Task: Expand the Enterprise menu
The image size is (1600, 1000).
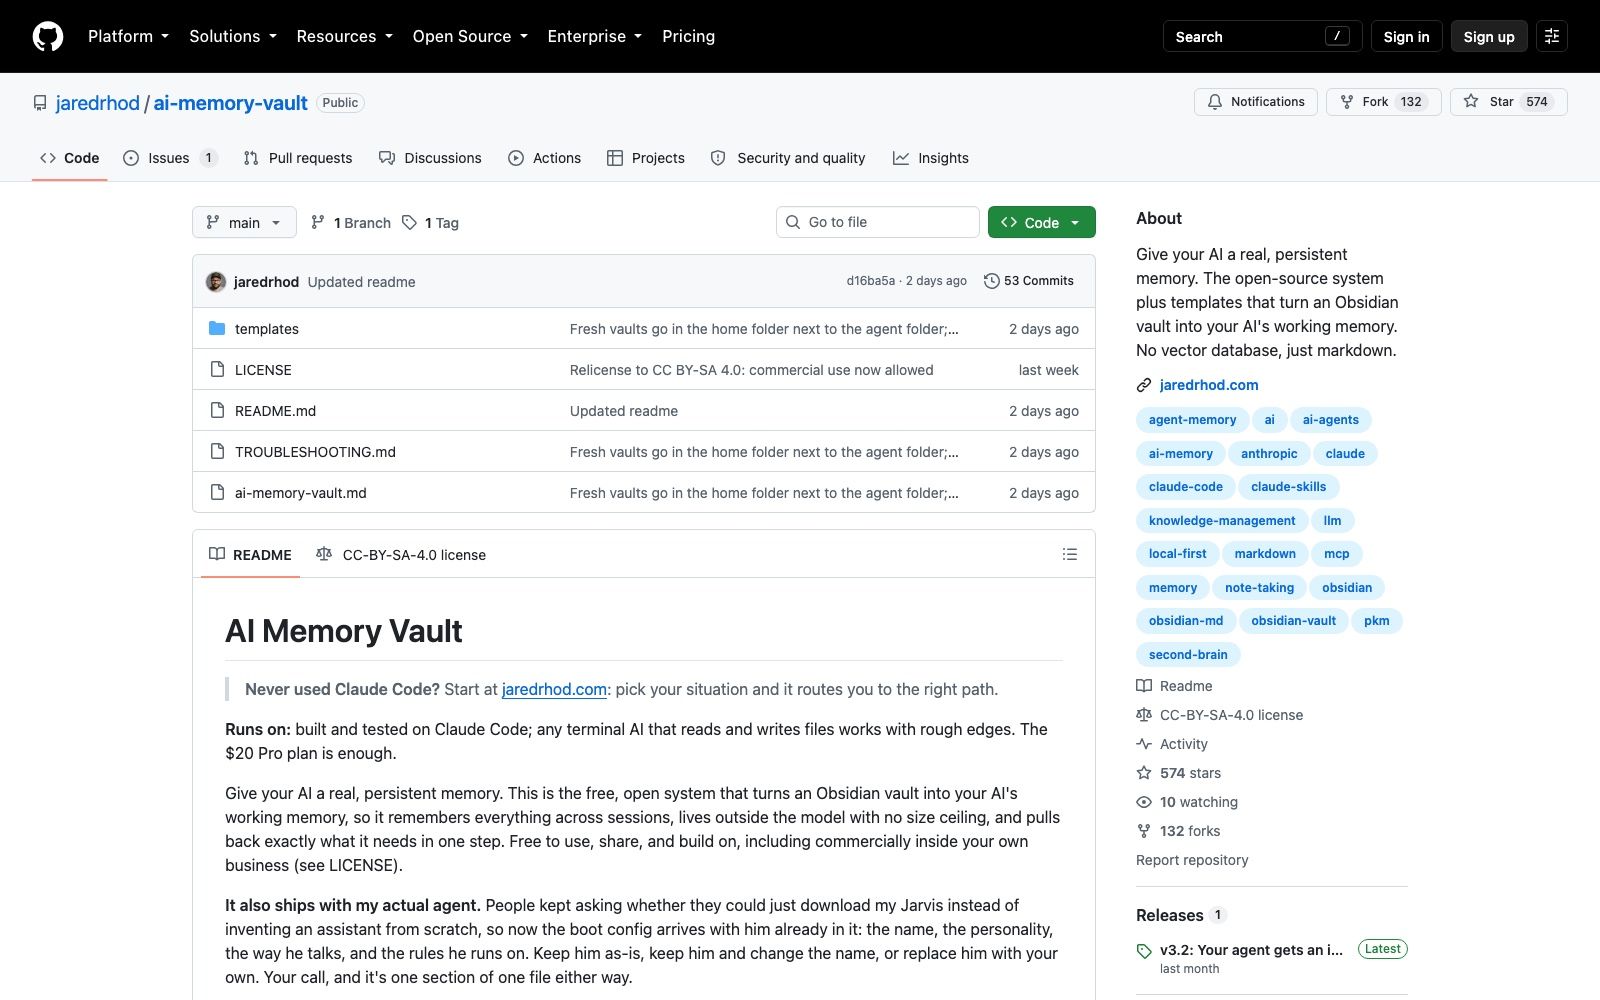Action: [595, 36]
